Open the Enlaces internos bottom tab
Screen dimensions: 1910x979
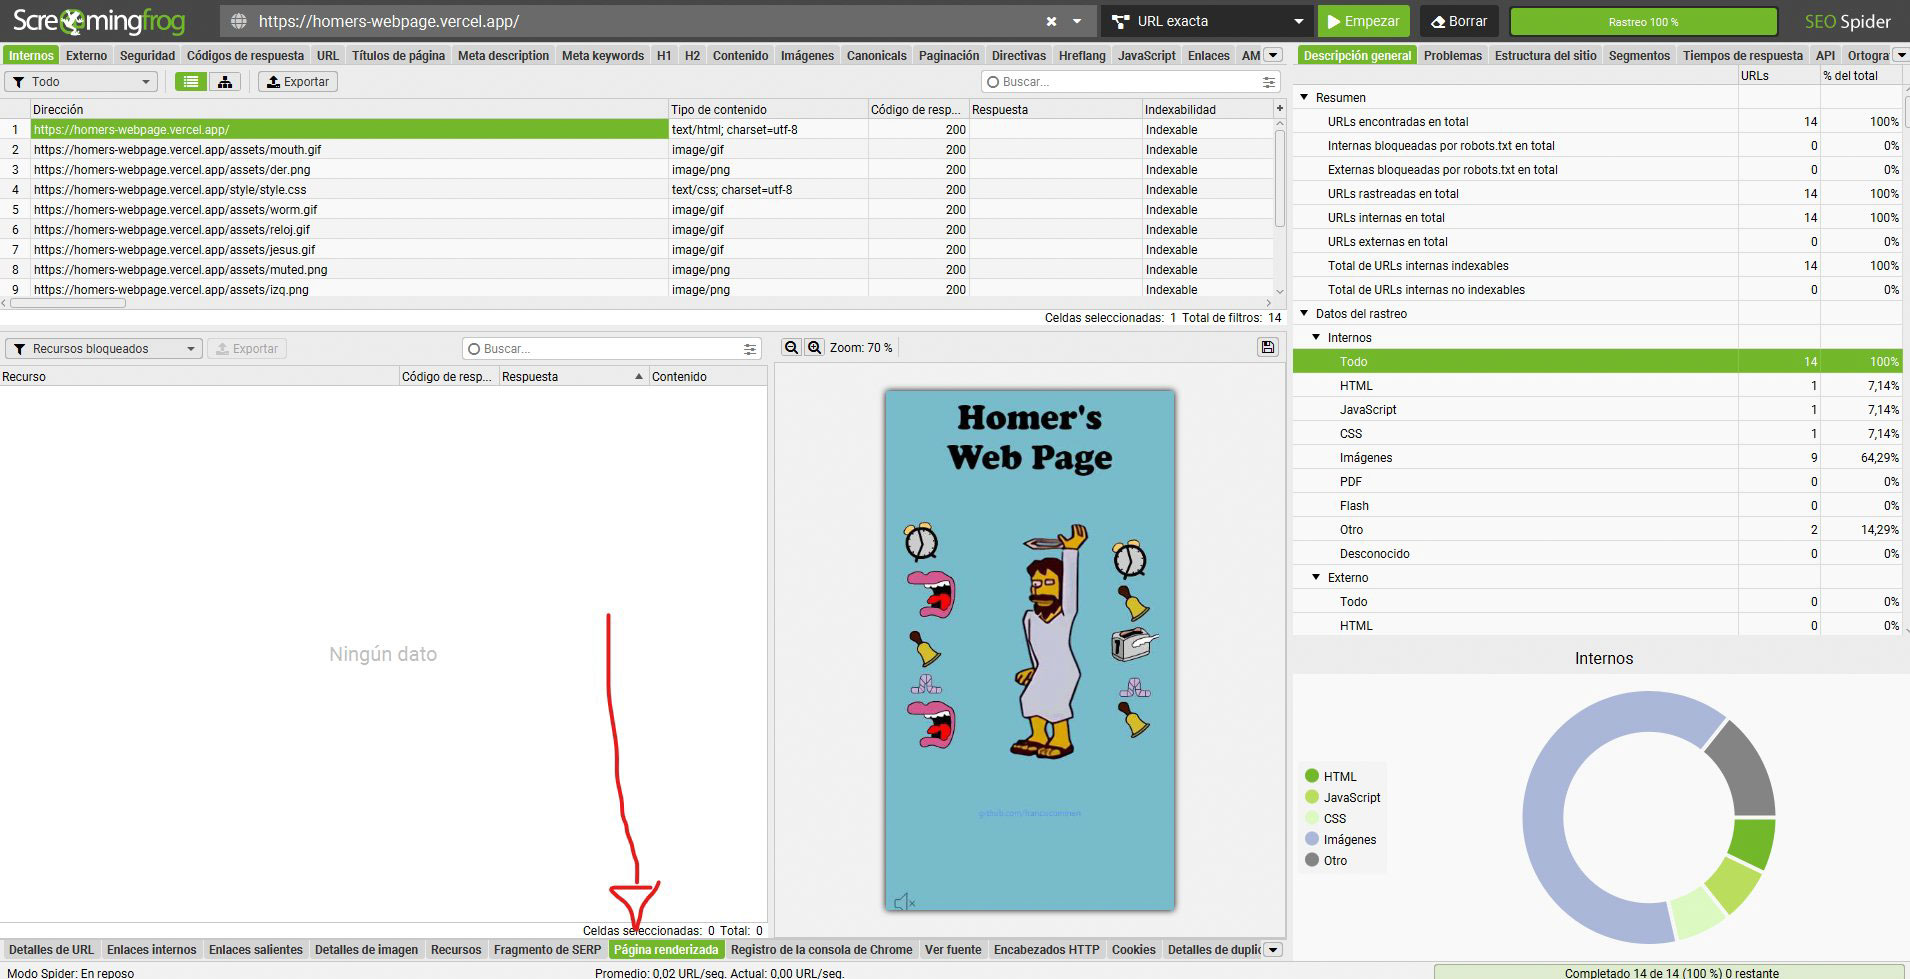click(x=152, y=950)
